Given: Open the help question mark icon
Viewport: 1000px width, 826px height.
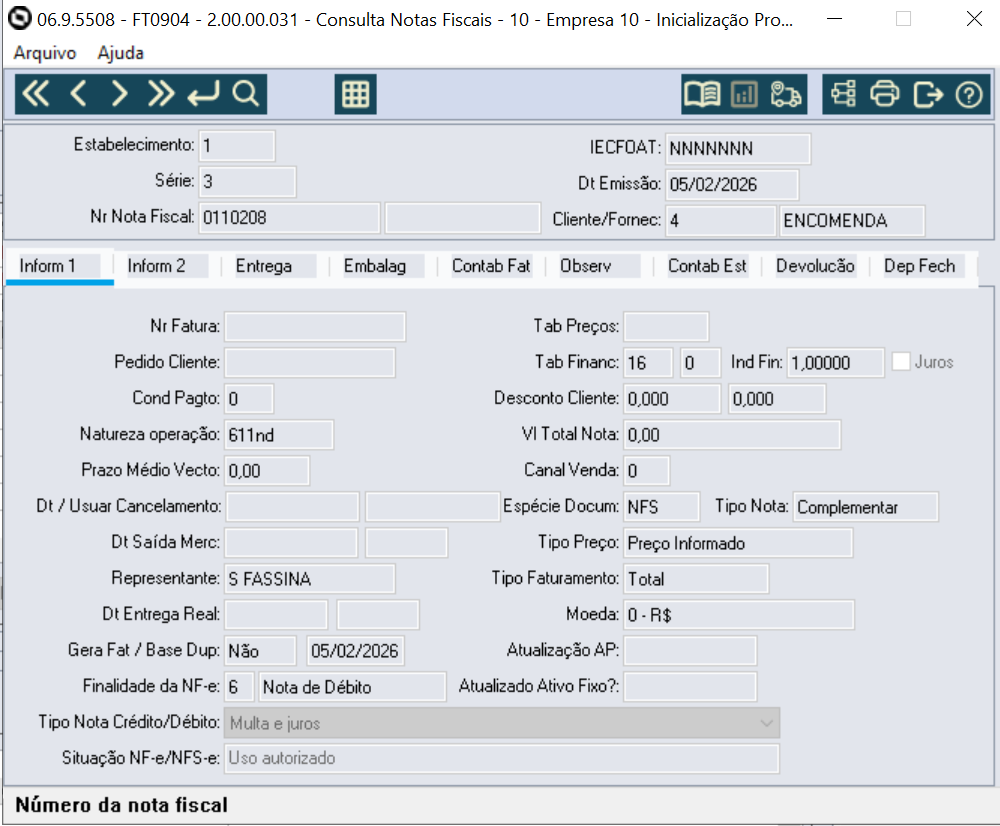Looking at the screenshot, I should [969, 94].
